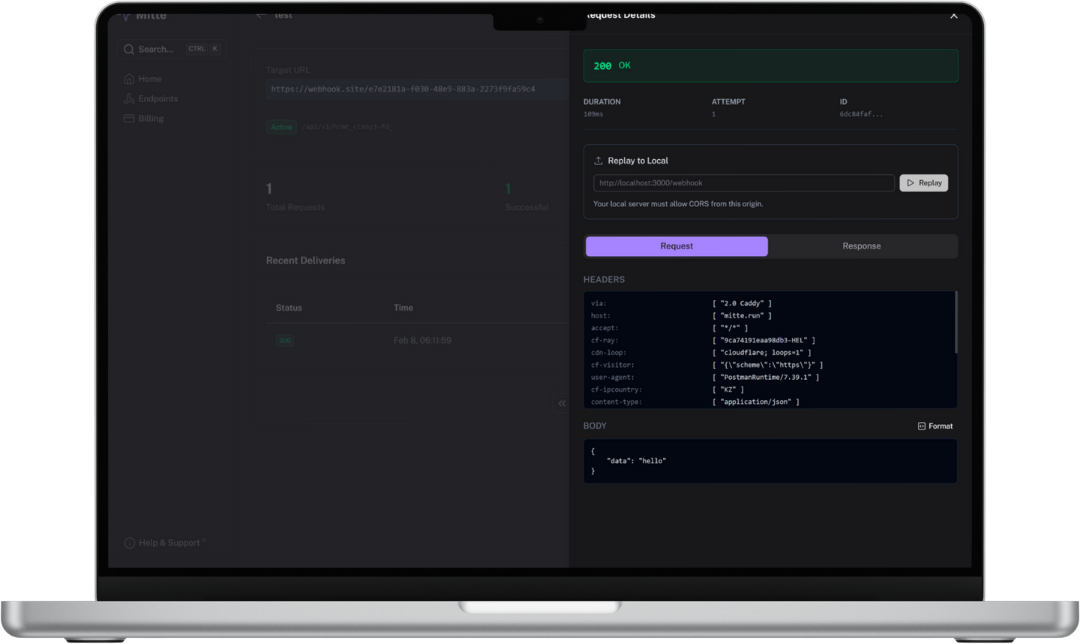Open Endpoints via its webhook icon

click(129, 99)
